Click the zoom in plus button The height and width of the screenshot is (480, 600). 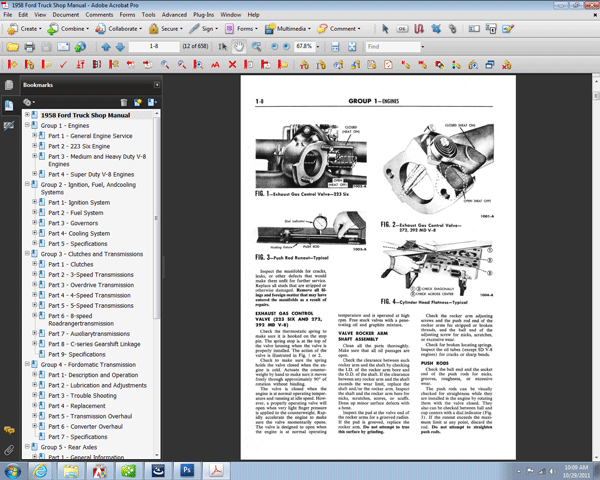(286, 47)
